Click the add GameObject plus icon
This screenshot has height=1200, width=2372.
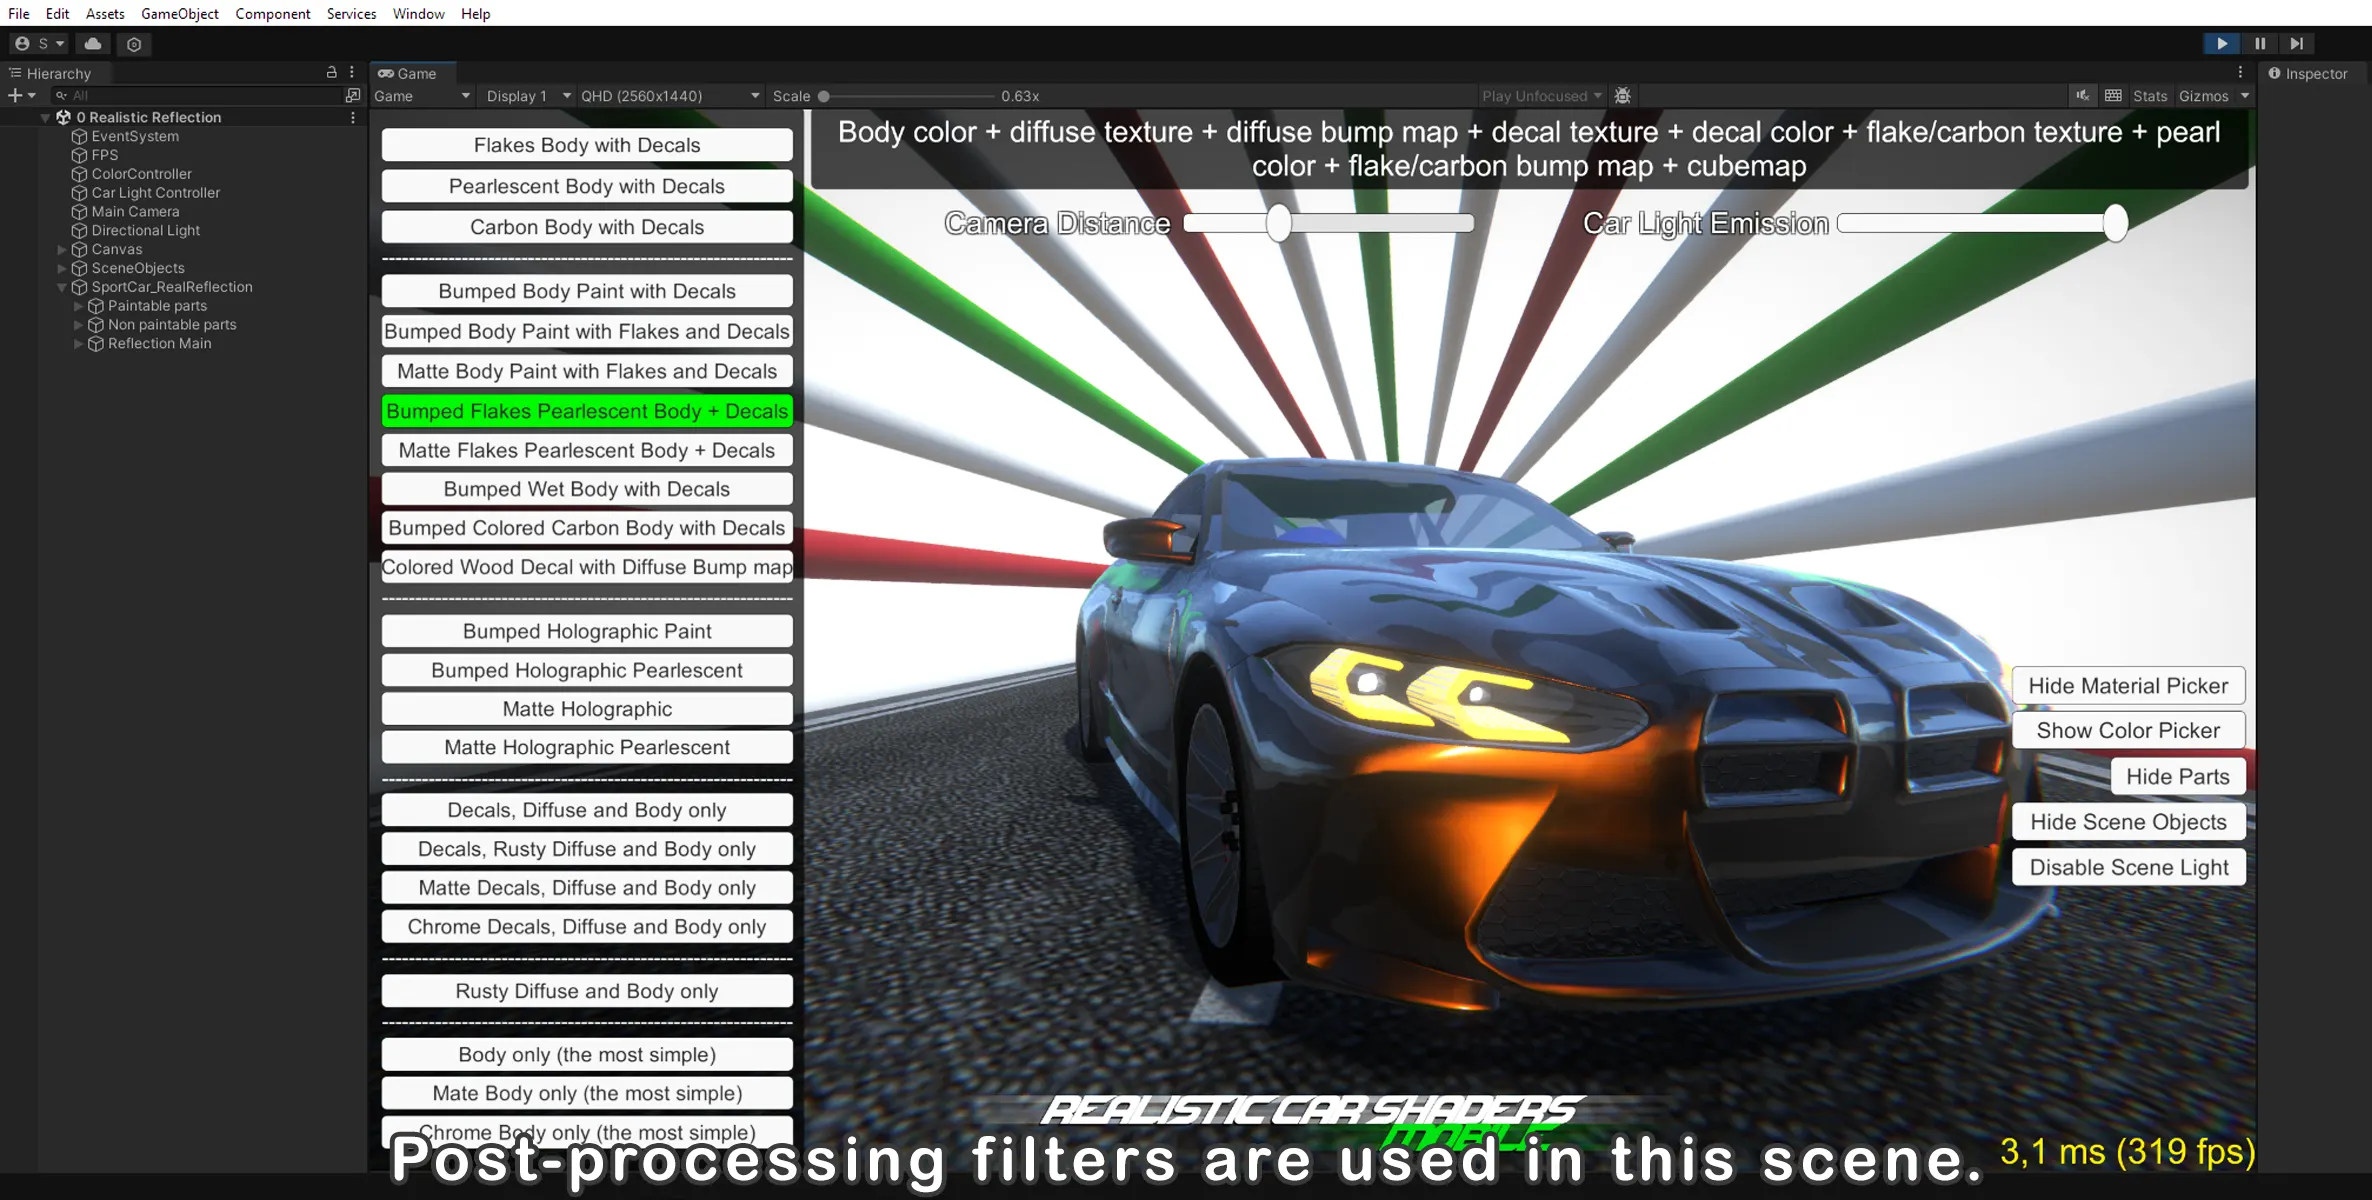coord(15,96)
